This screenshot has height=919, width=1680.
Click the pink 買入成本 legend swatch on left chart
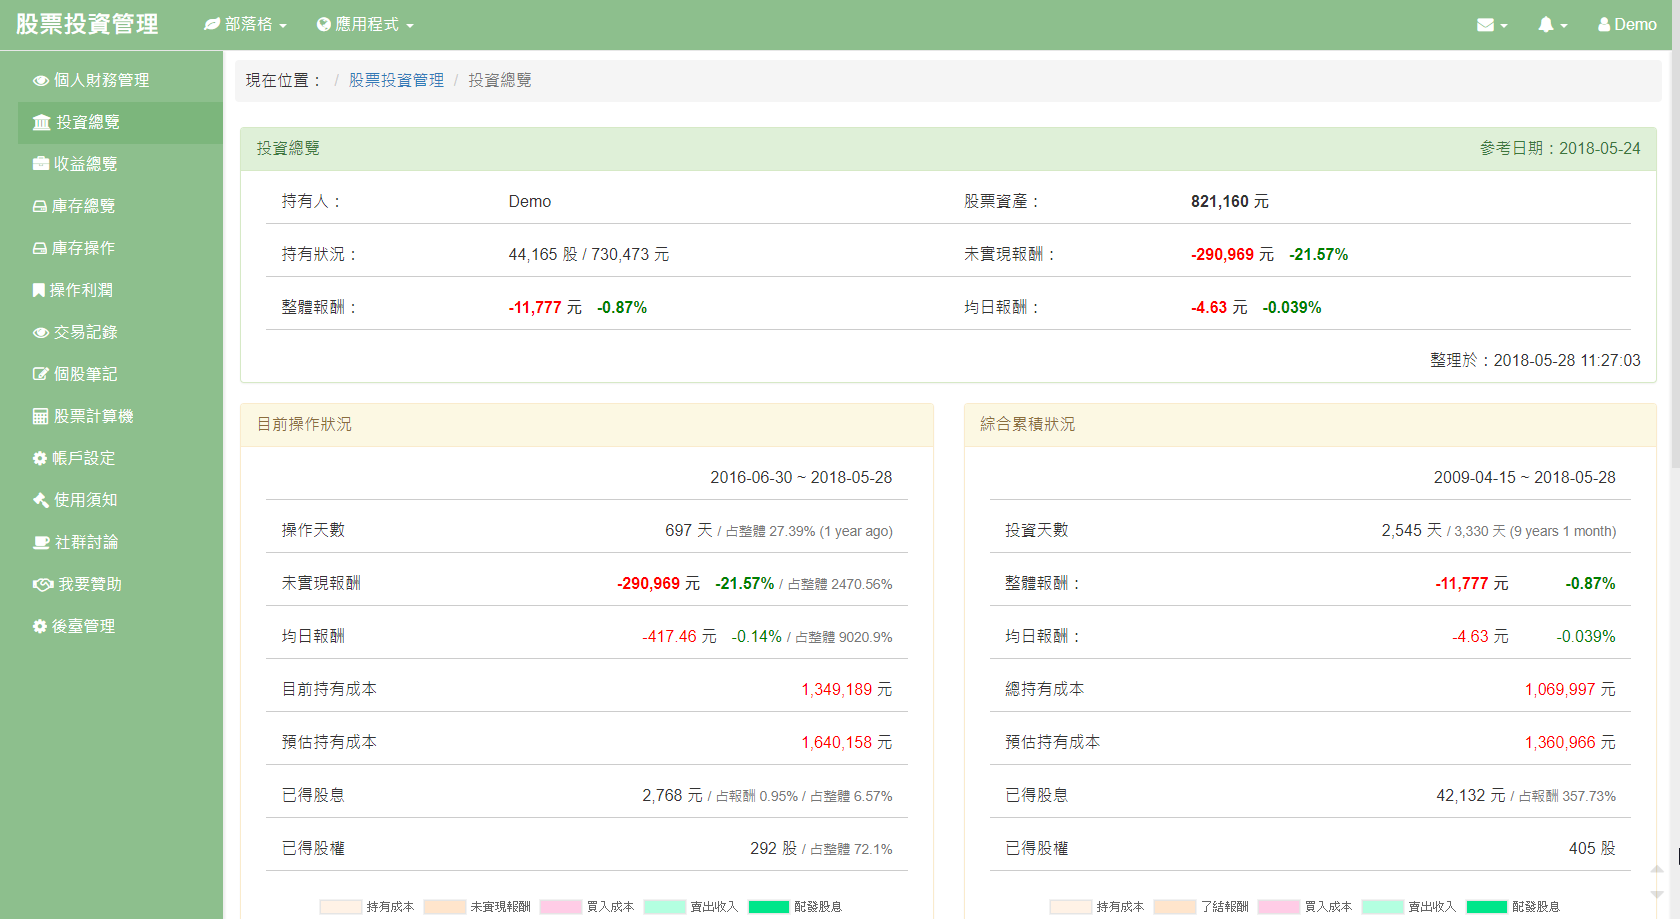pyautogui.click(x=561, y=907)
